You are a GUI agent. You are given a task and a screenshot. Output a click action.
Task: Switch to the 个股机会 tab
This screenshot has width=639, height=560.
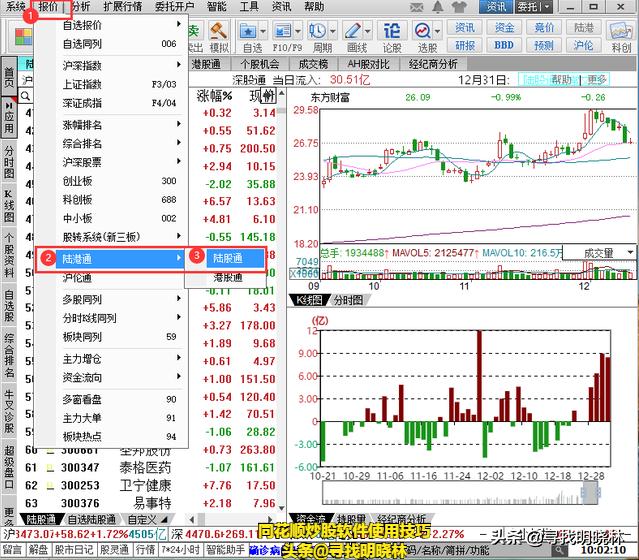(x=260, y=64)
